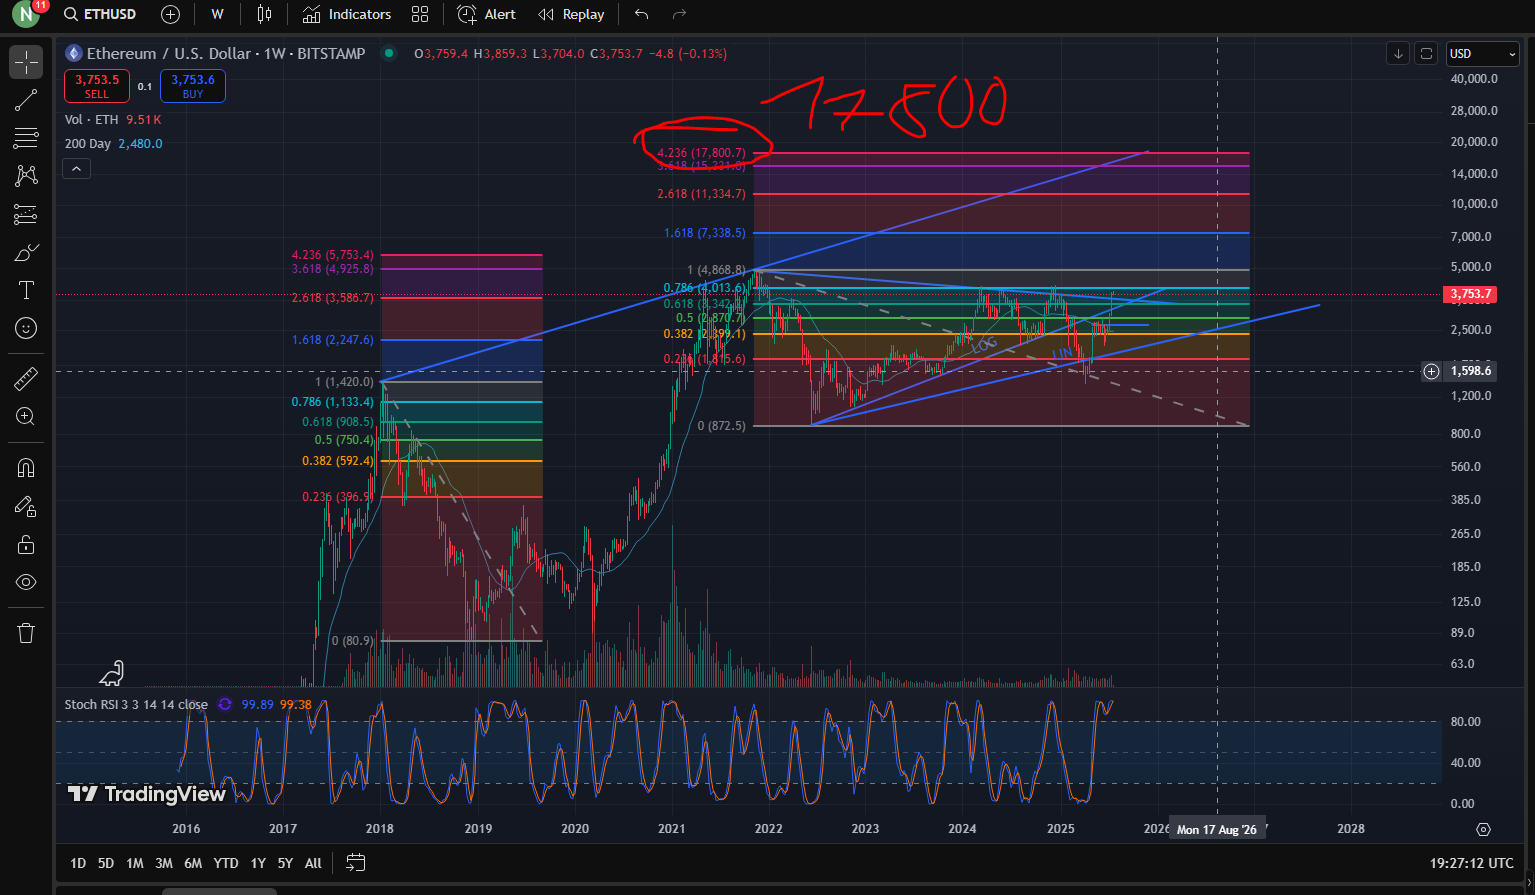The image size is (1535, 895).
Task: Open the W timeframe selector
Action: [218, 15]
